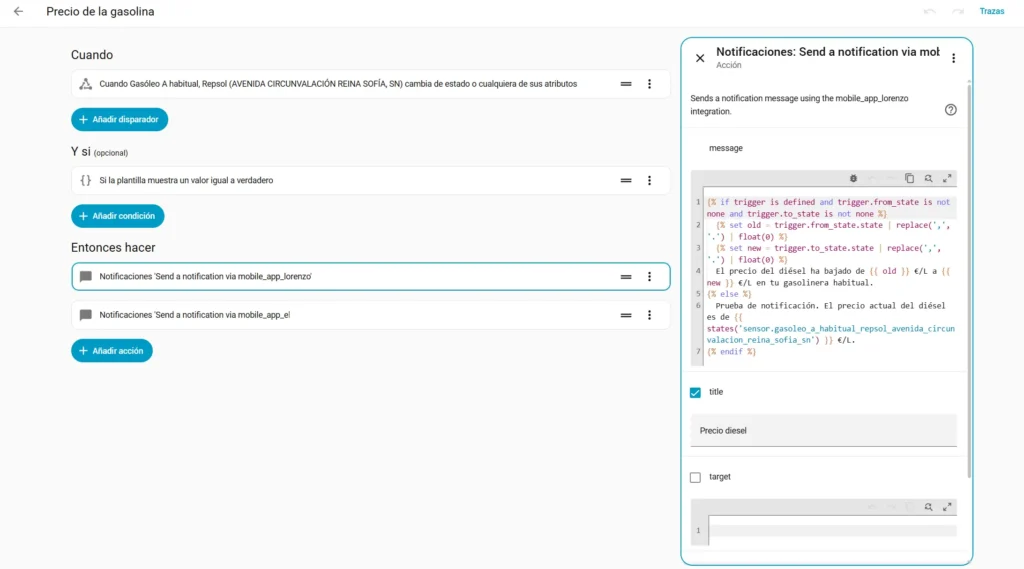Click Añadir condición button
This screenshot has width=1024, height=569.
click(118, 216)
